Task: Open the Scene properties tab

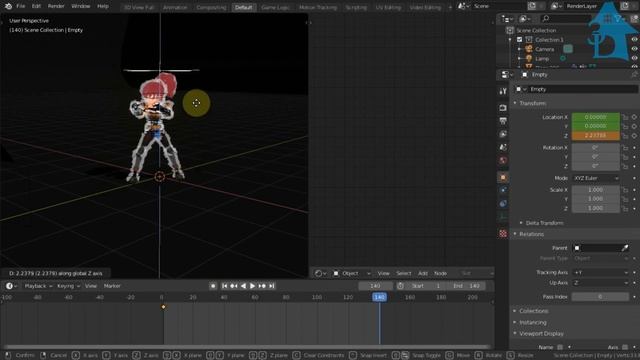Action: pos(503,147)
